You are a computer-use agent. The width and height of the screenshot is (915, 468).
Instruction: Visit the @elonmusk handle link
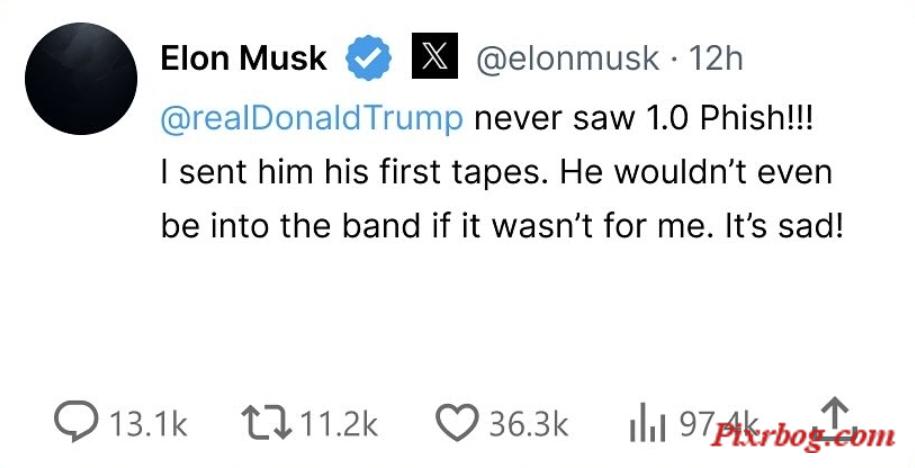click(x=568, y=58)
